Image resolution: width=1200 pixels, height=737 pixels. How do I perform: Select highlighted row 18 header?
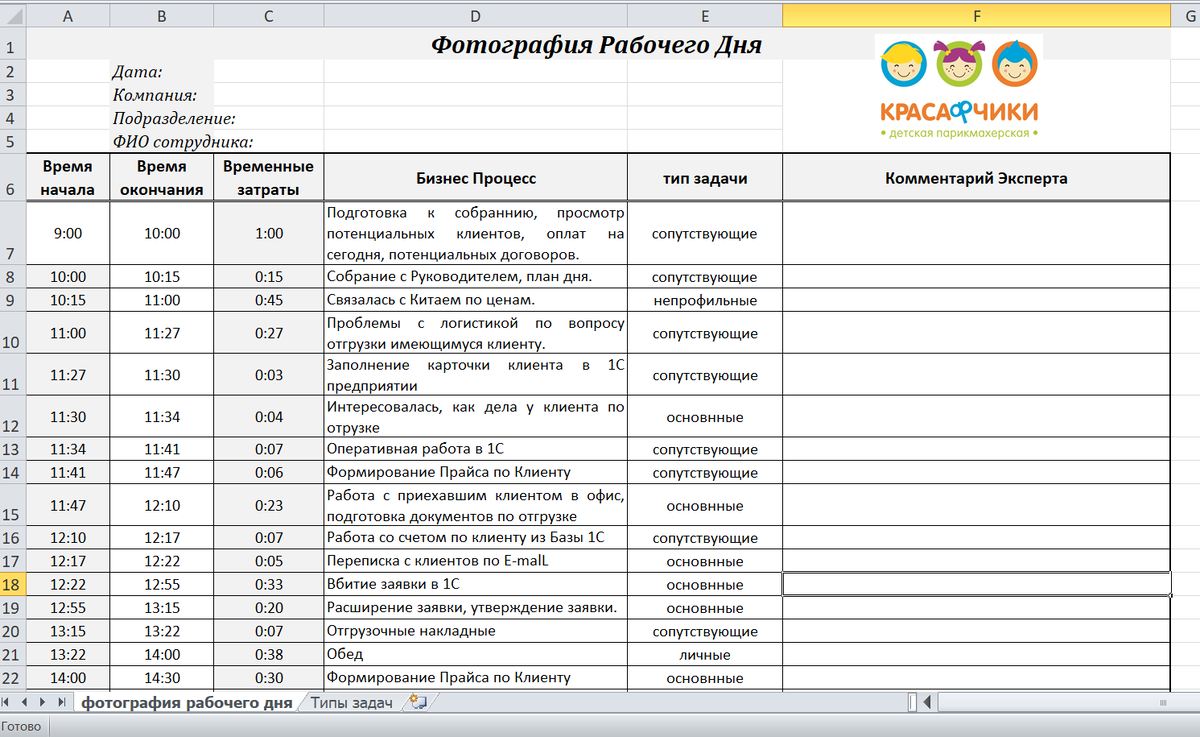coord(12,584)
